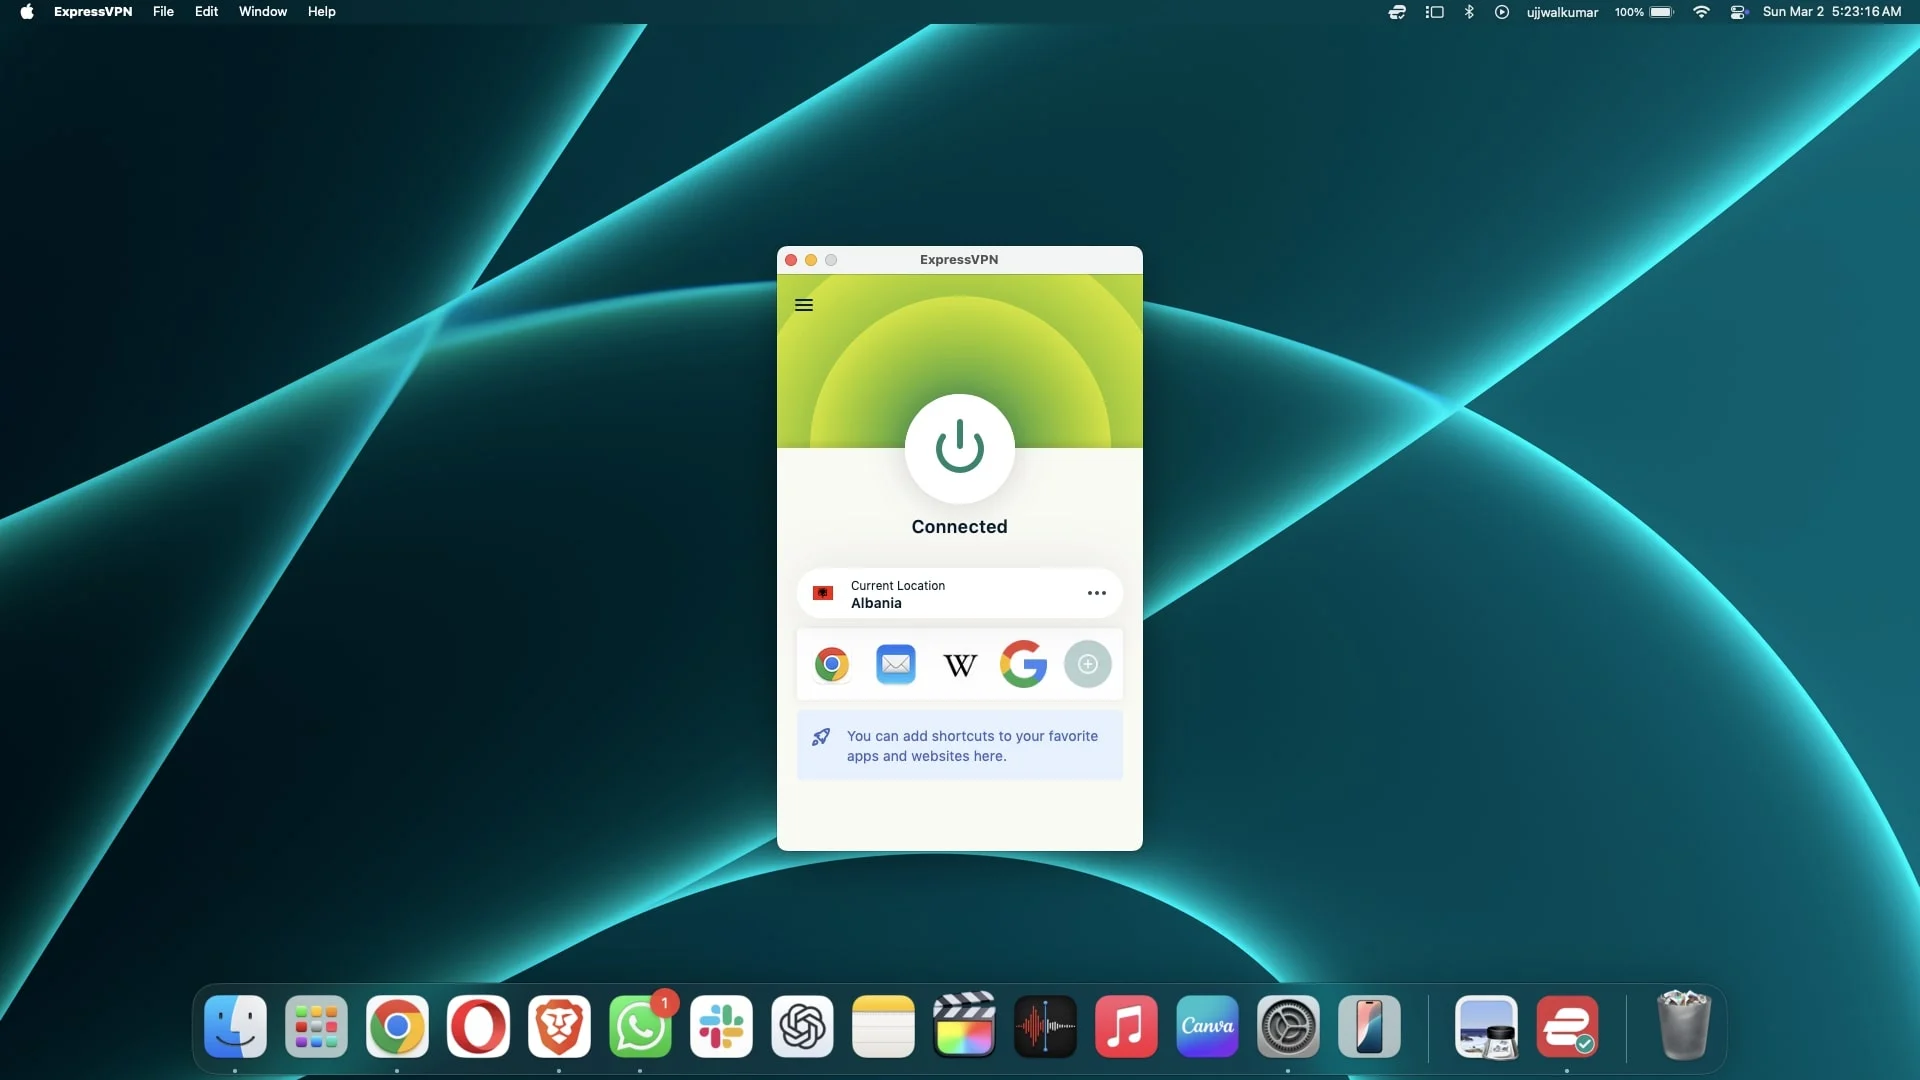Viewport: 1920px width, 1080px height.
Task: Open the Apple menu
Action: [x=27, y=12]
